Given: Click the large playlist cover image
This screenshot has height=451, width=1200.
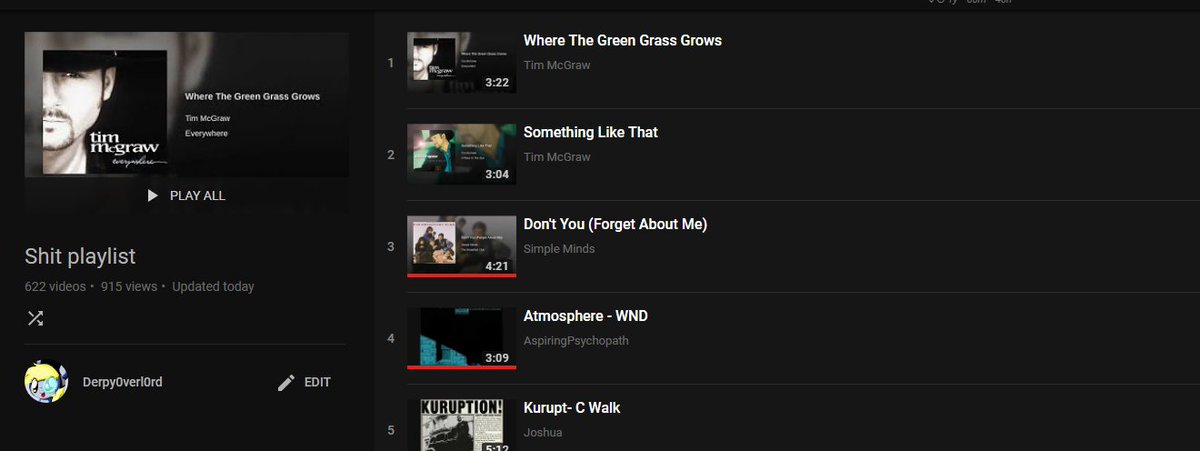Looking at the screenshot, I should click(x=187, y=104).
